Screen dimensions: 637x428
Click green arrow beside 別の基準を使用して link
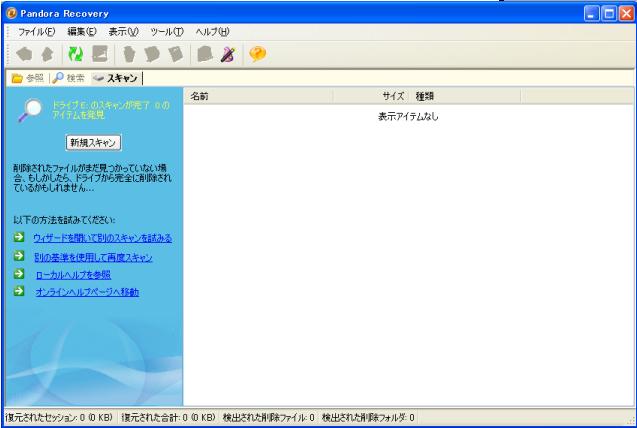point(19,255)
